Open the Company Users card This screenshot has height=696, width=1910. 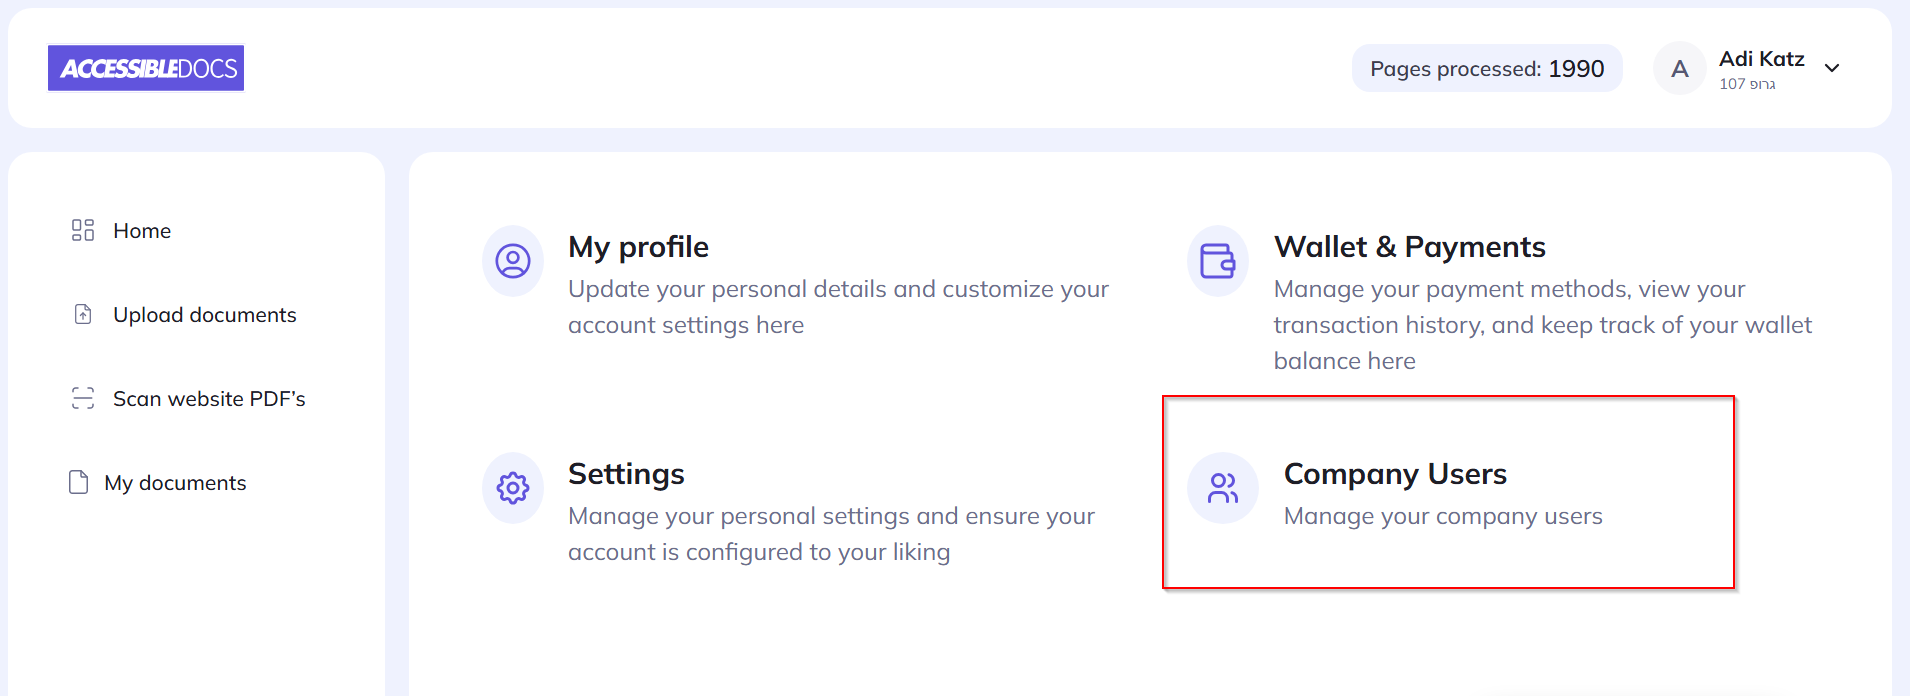click(x=1396, y=474)
